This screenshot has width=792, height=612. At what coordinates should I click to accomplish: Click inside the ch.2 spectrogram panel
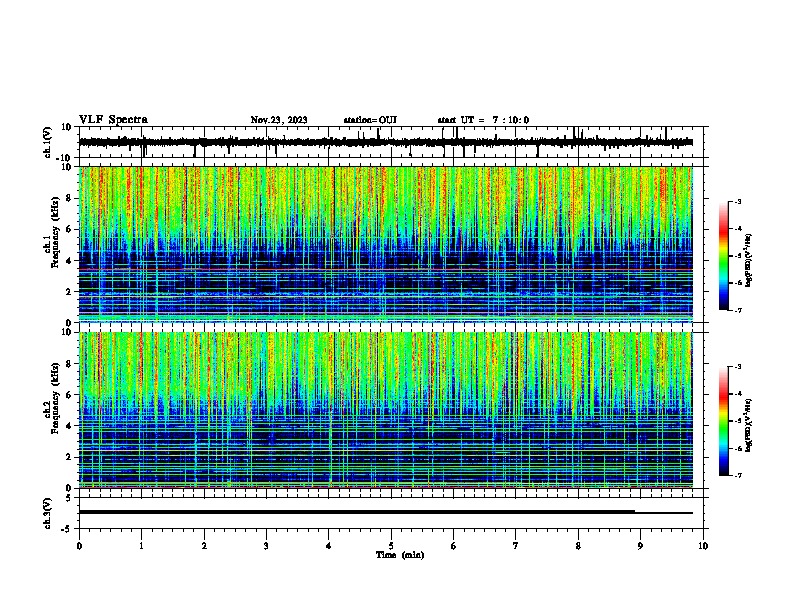[385, 410]
